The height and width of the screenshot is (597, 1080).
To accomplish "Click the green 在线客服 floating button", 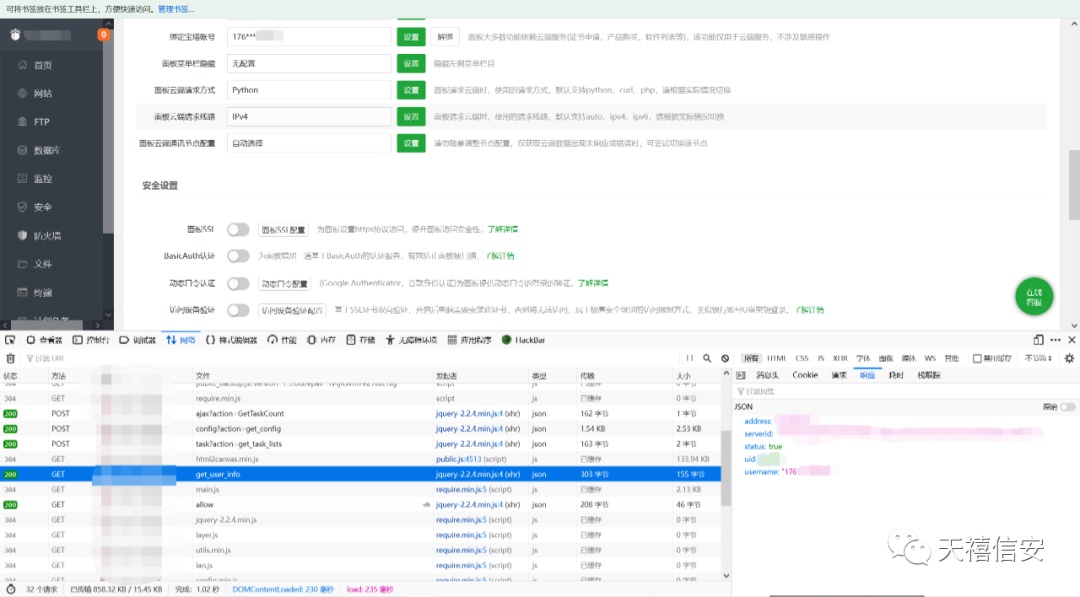I will [x=1034, y=297].
